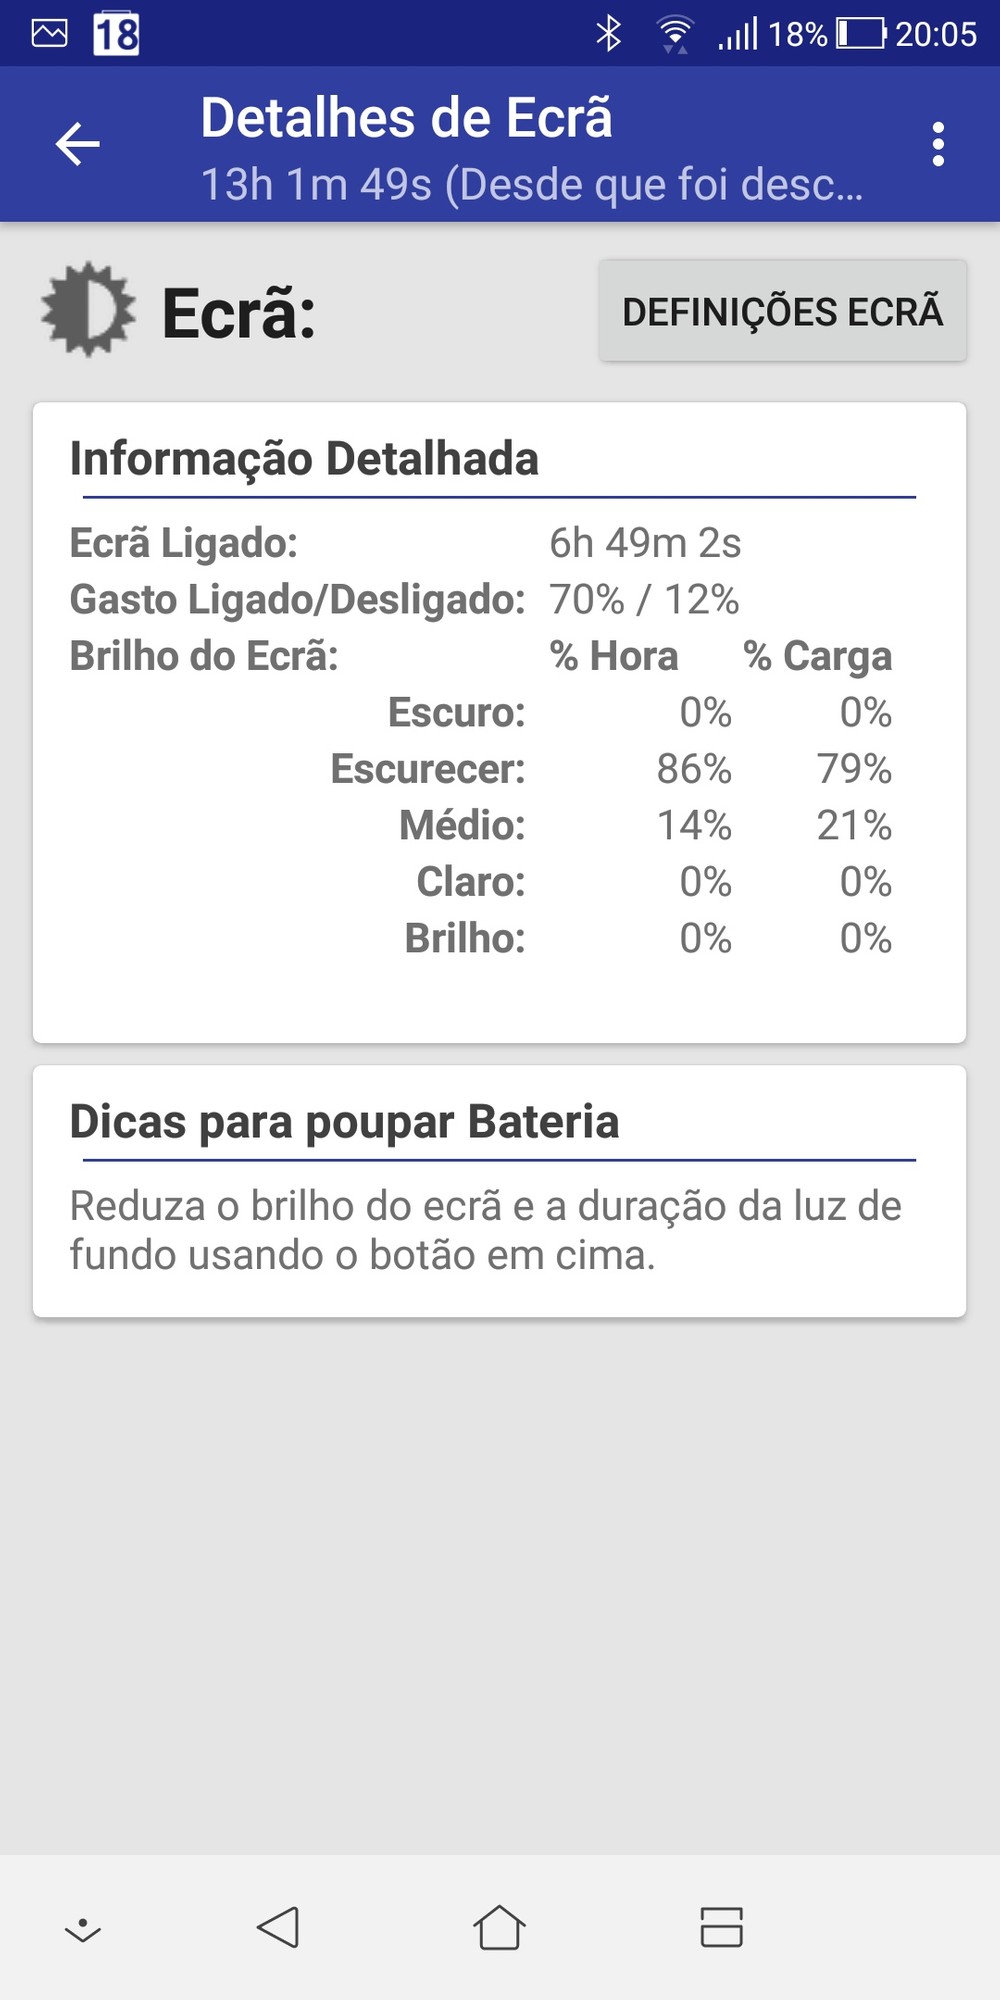
Task: Hide the navigation bar with down chevron
Action: [x=83, y=1929]
